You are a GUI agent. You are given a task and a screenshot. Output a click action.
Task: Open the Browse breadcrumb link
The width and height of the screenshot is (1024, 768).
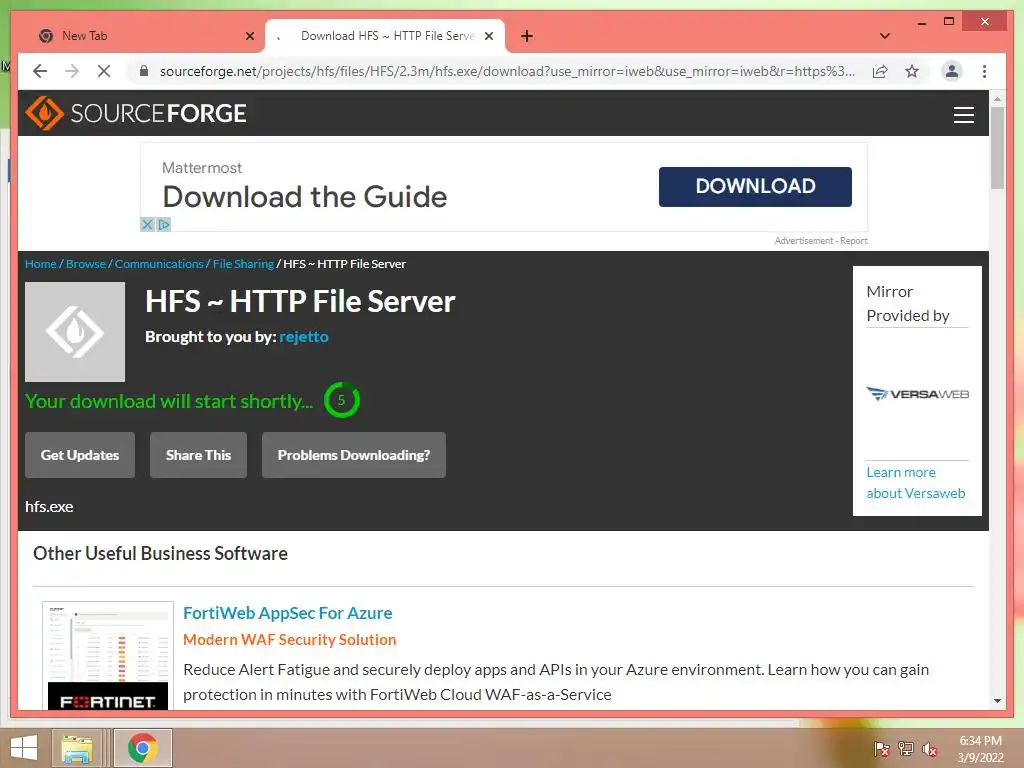pyautogui.click(x=86, y=264)
